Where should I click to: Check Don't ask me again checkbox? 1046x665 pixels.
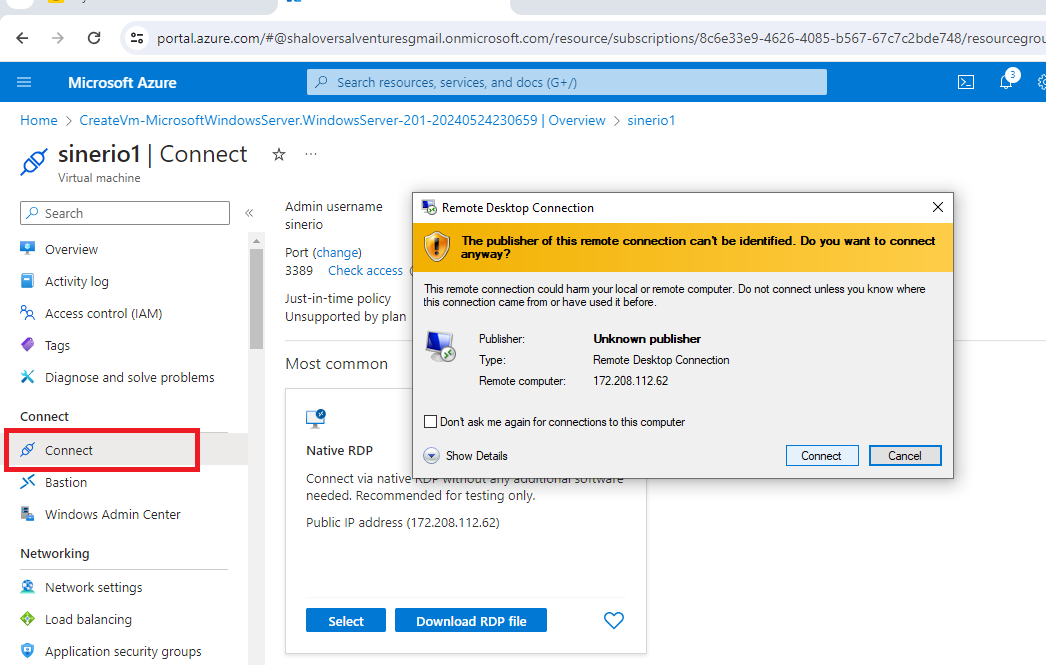(430, 422)
